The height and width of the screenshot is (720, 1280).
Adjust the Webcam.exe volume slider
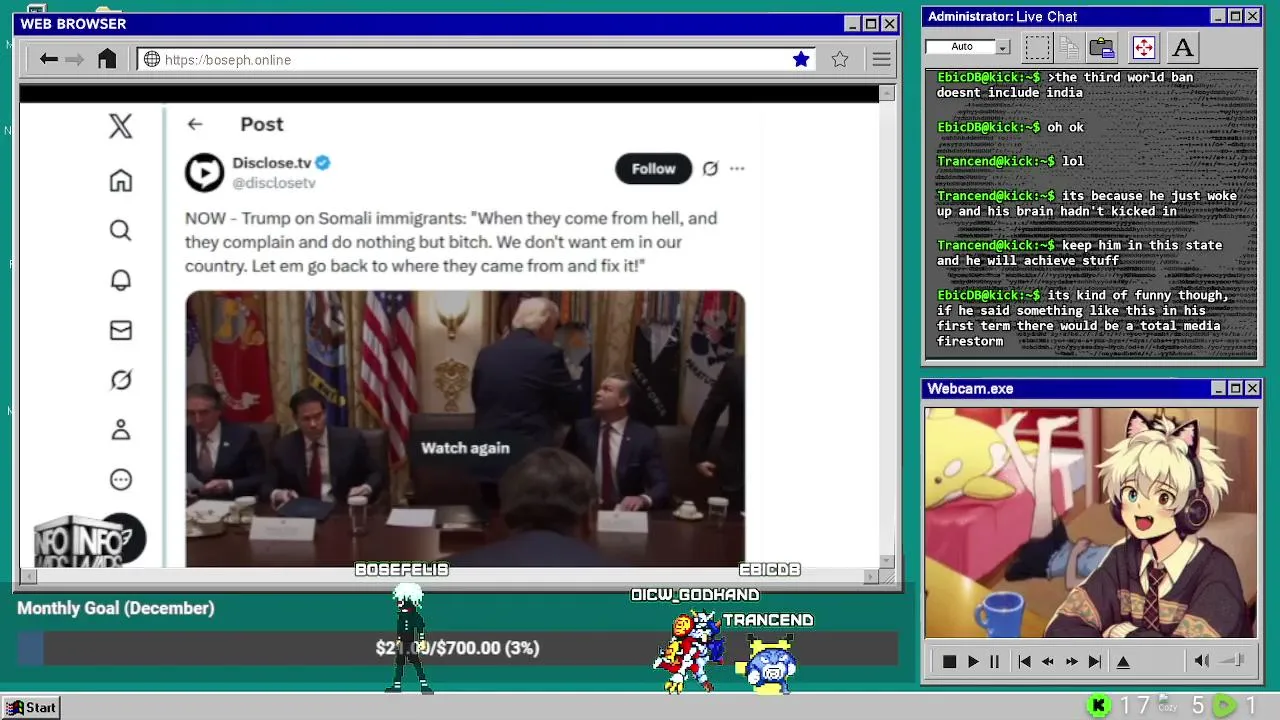[x=1233, y=660]
